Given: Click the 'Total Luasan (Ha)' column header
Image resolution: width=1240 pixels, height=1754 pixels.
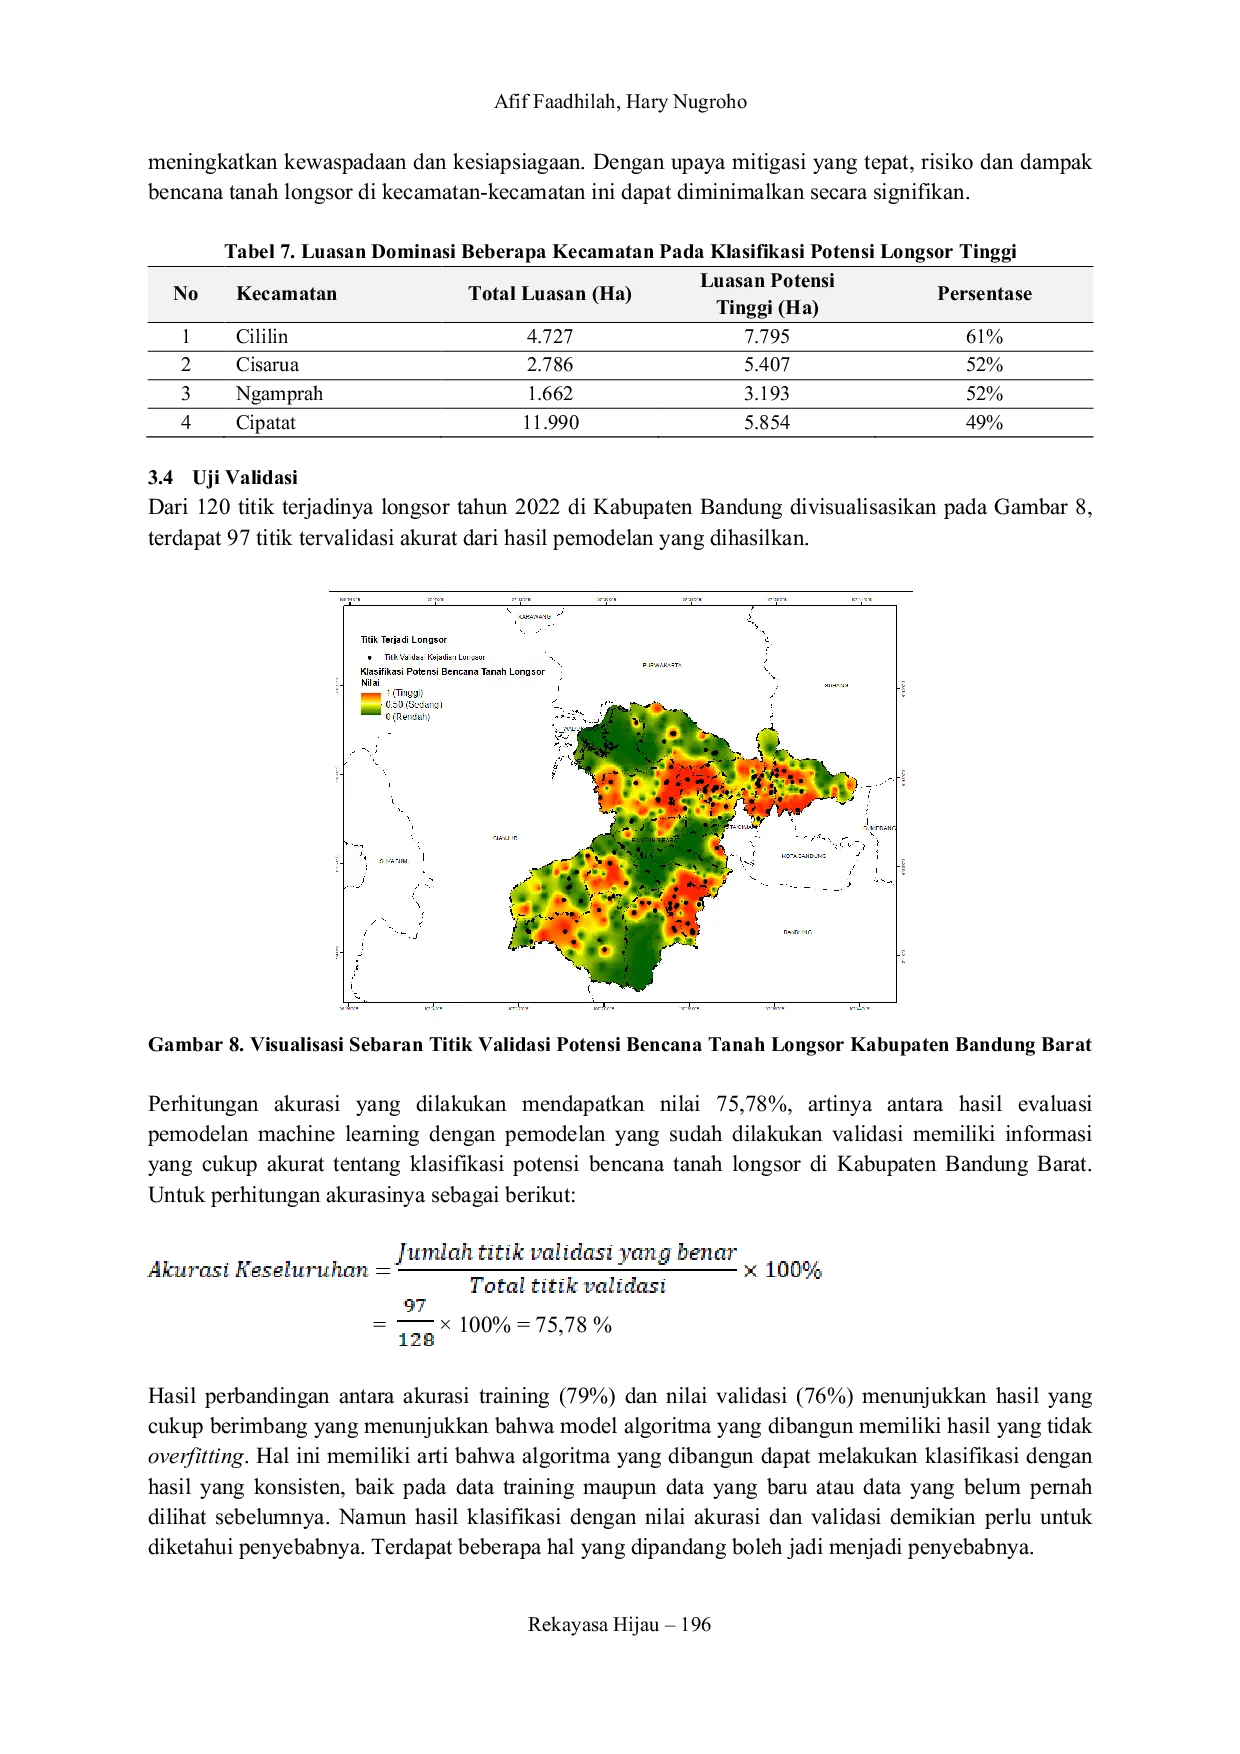Looking at the screenshot, I should coord(550,294).
